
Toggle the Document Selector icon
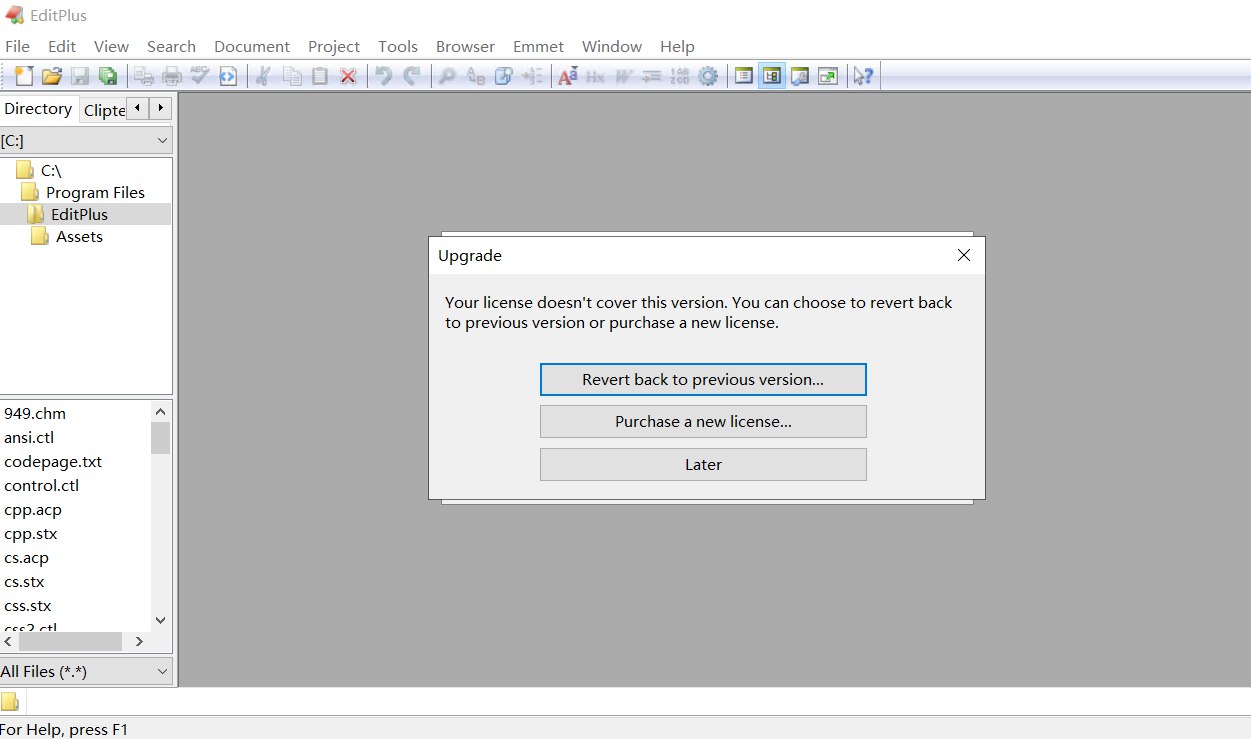tap(744, 76)
